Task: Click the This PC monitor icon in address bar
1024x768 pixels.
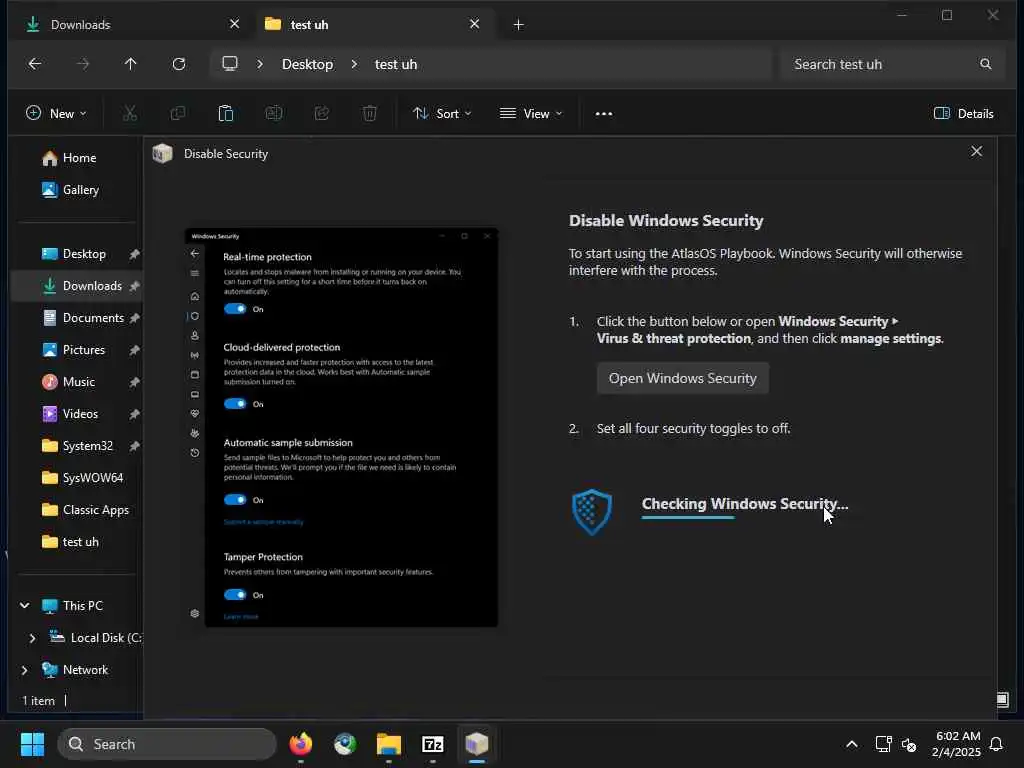Action: [230, 64]
